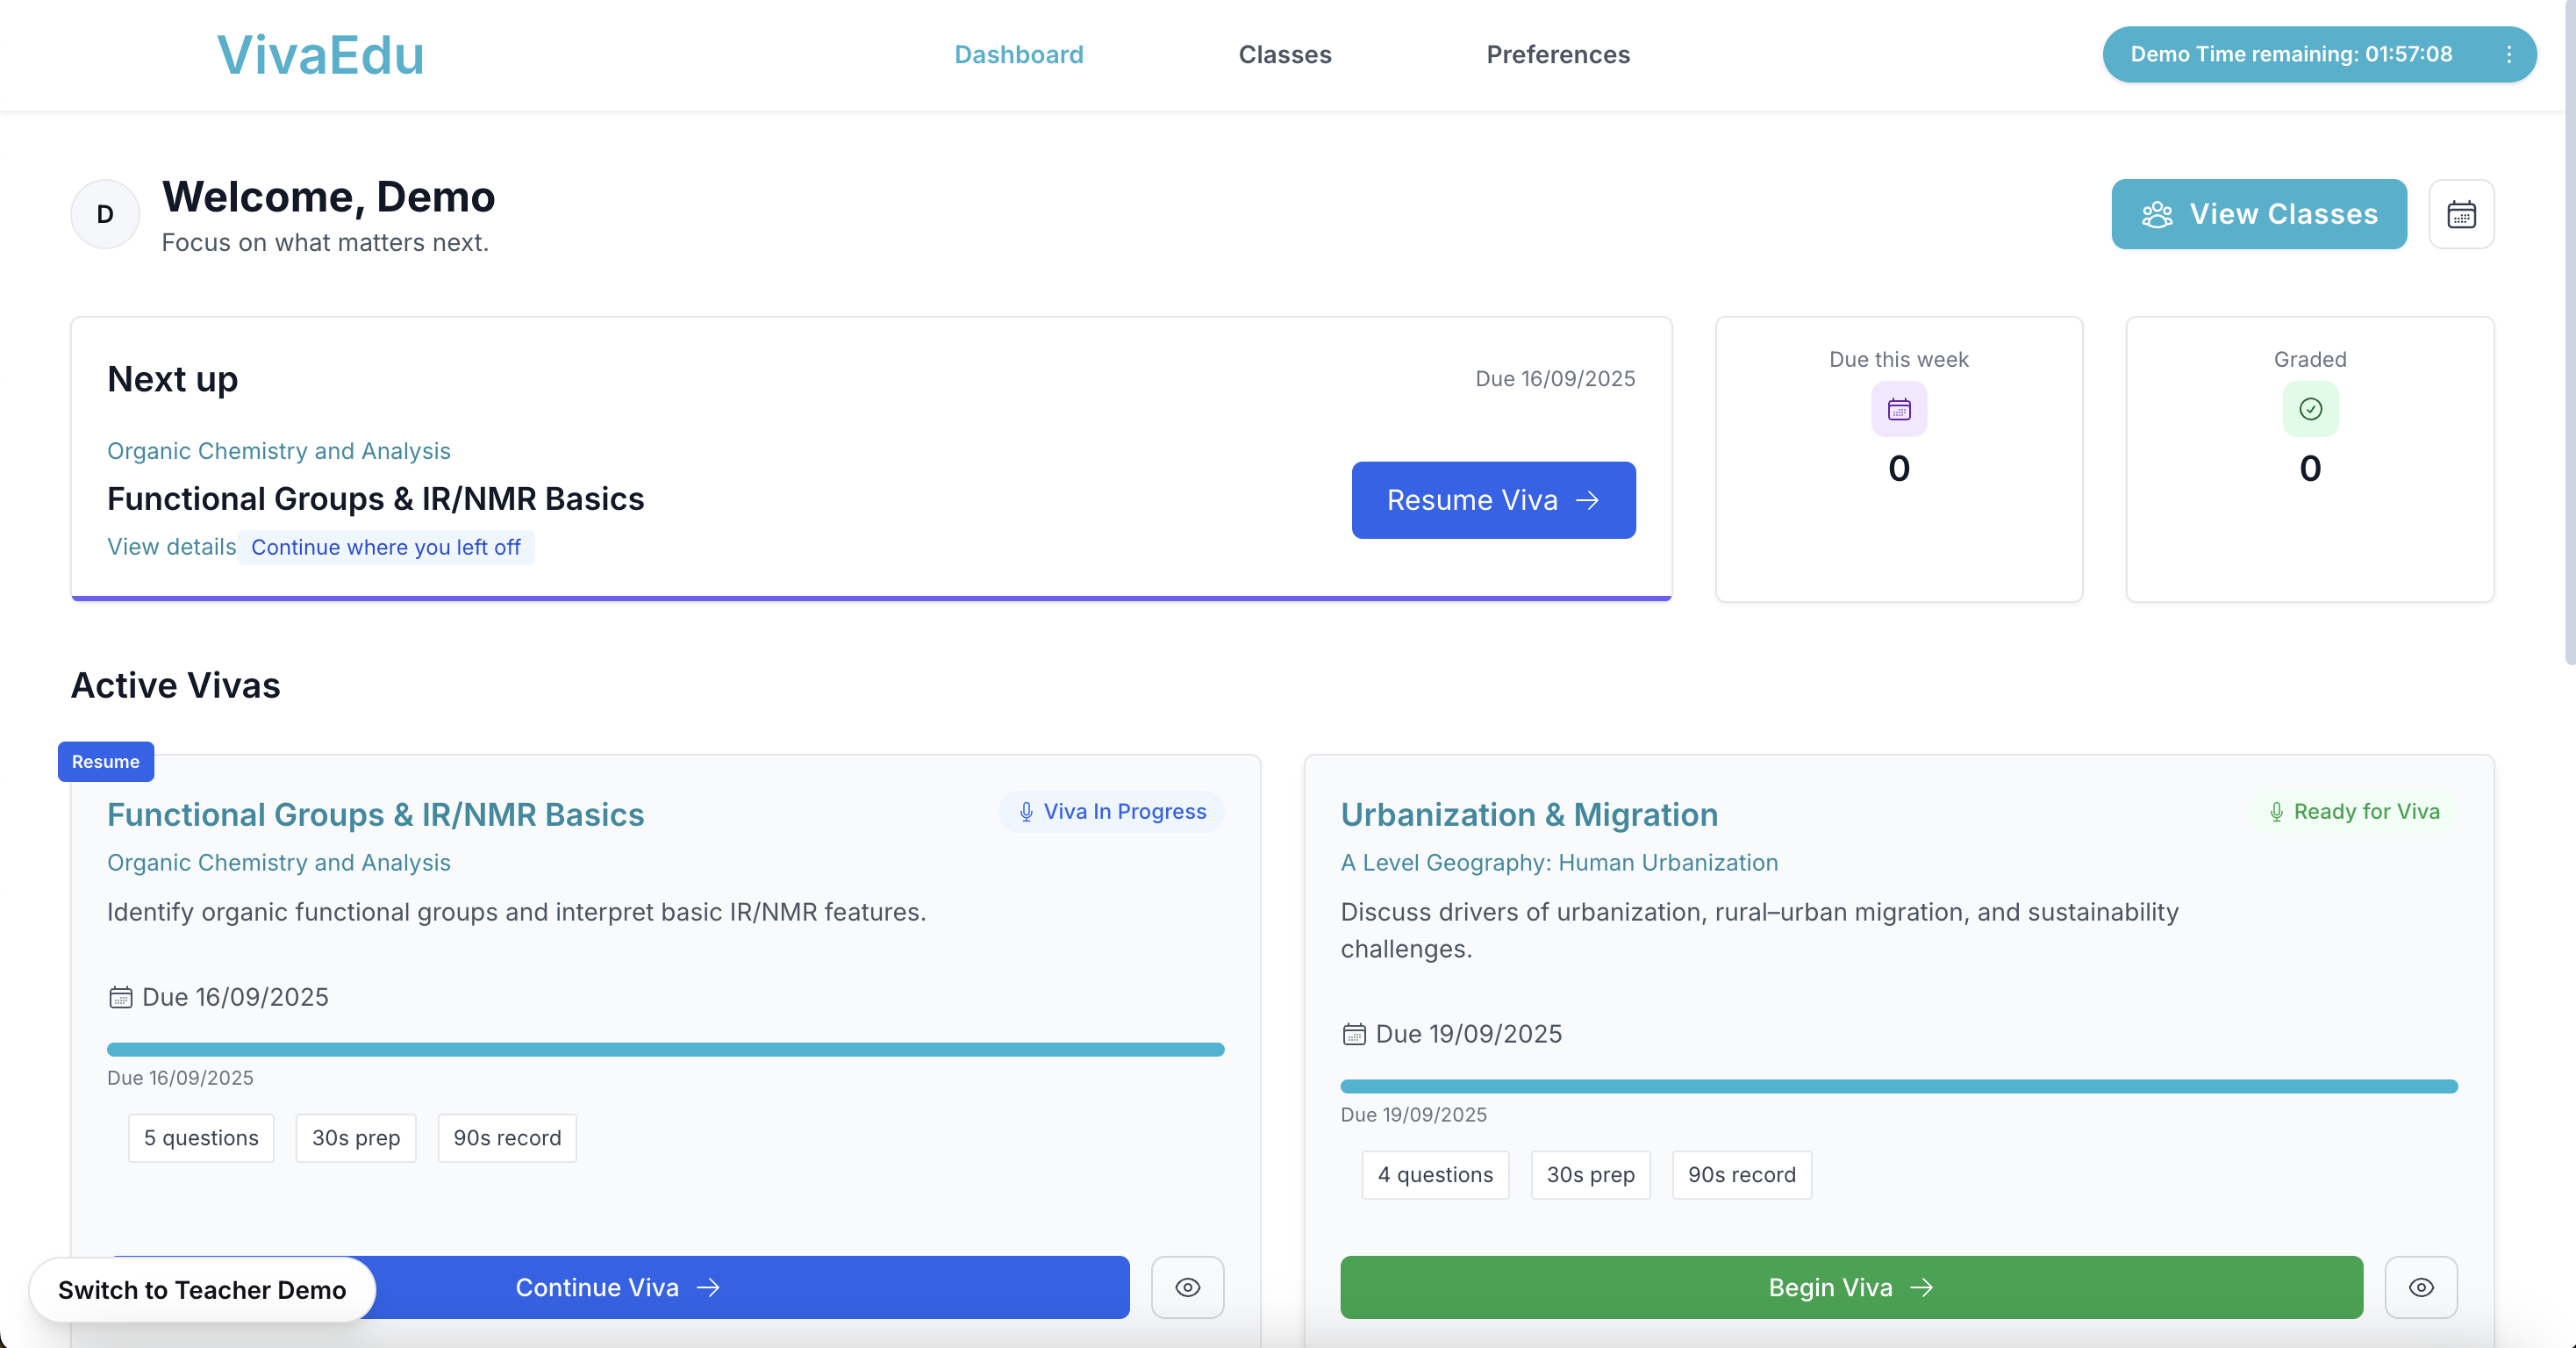This screenshot has width=2576, height=1348.
Task: Click the Due this week calendar icon
Action: click(x=1898, y=409)
